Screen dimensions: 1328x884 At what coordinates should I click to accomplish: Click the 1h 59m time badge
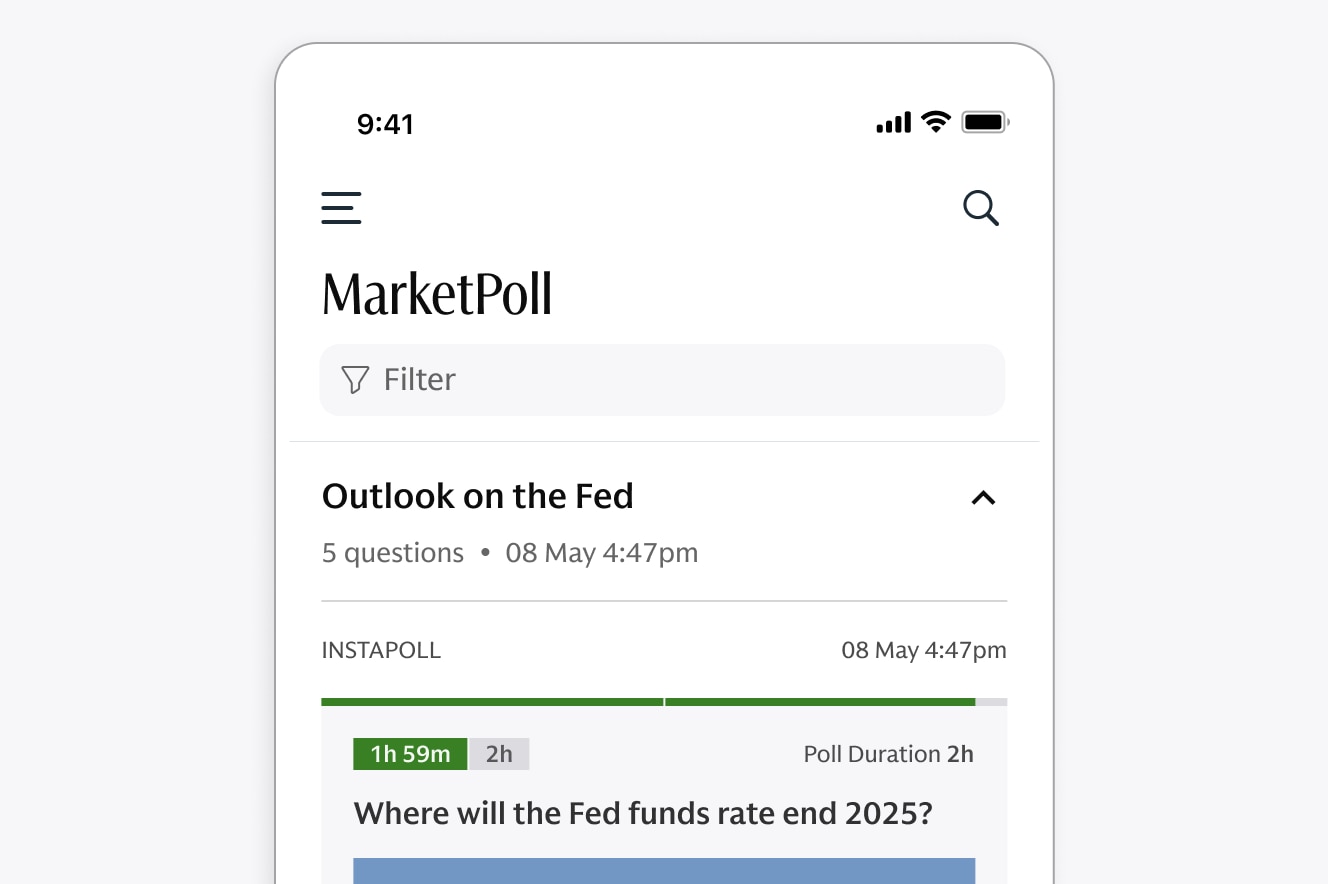(x=410, y=754)
